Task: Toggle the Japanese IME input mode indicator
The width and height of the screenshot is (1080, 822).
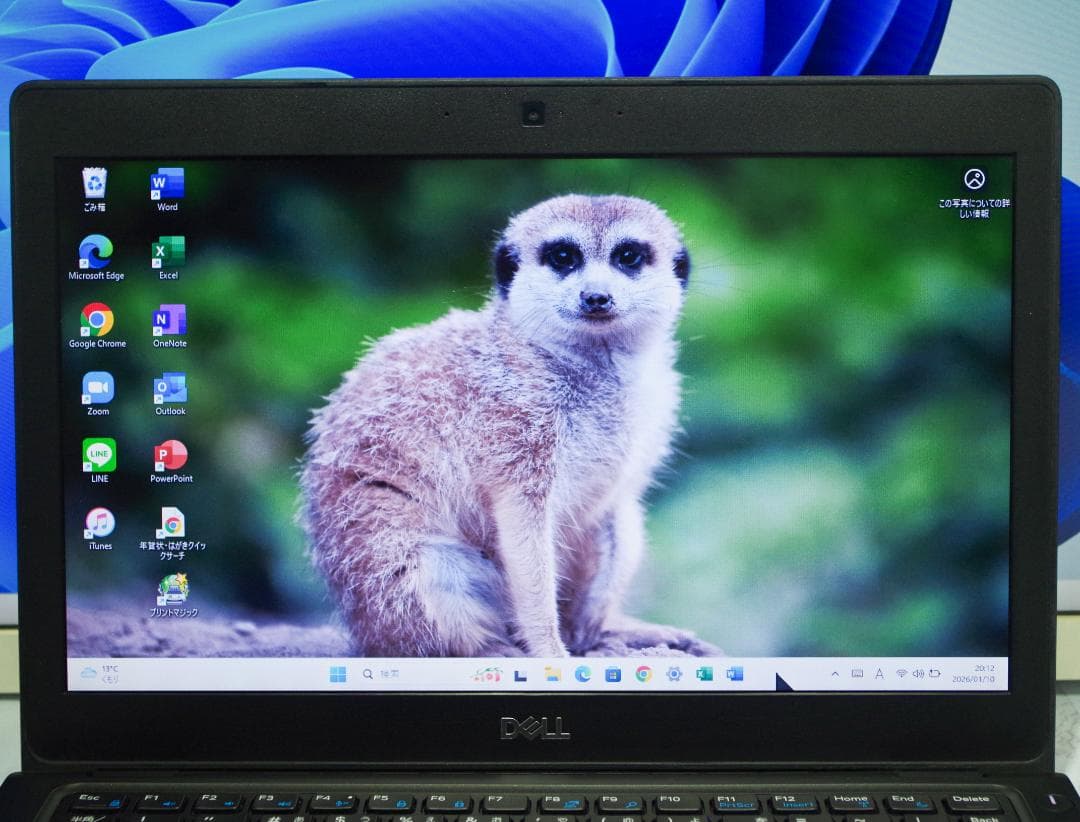Action: (x=879, y=674)
